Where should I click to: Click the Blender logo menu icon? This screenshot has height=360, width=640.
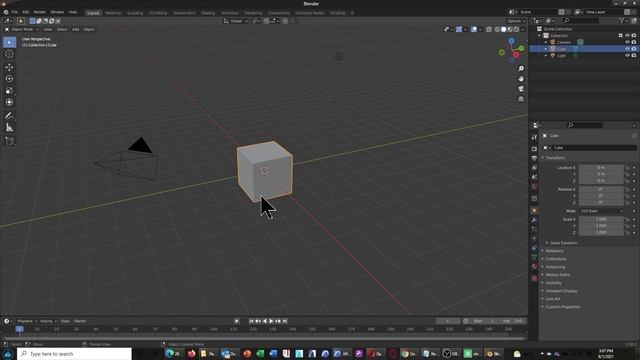tap(6, 12)
